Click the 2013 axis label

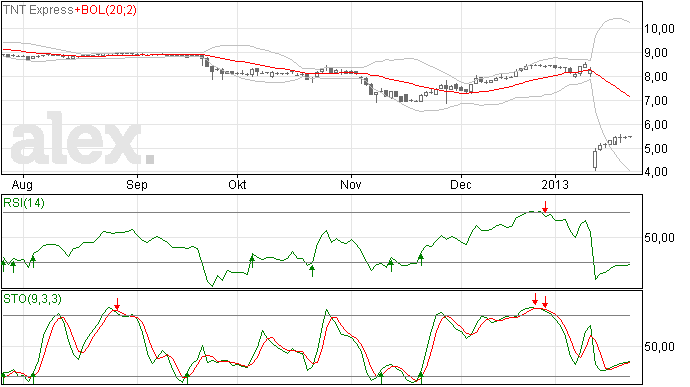555,184
